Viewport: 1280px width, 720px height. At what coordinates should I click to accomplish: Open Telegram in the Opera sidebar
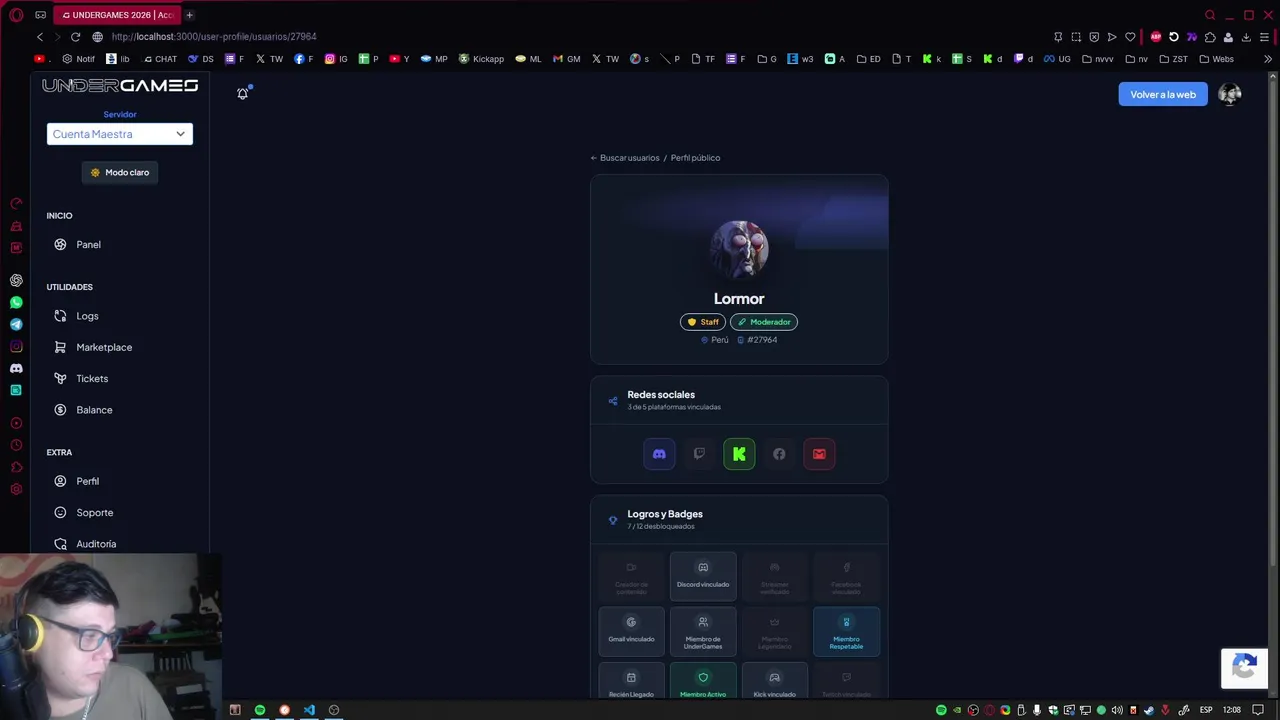pyautogui.click(x=16, y=325)
